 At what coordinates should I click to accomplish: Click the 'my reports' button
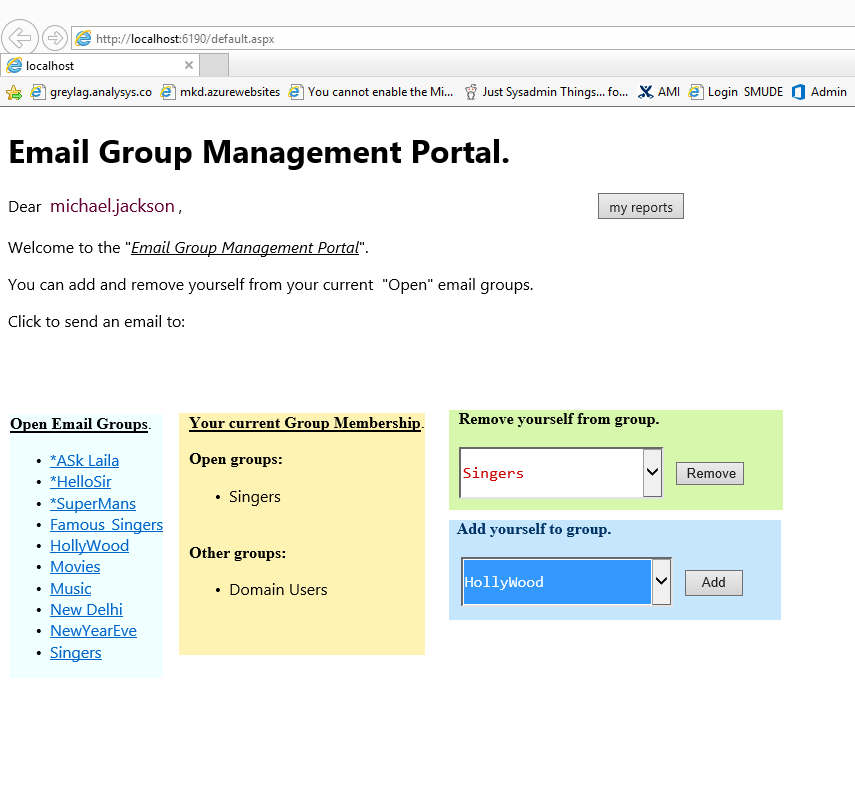(640, 206)
